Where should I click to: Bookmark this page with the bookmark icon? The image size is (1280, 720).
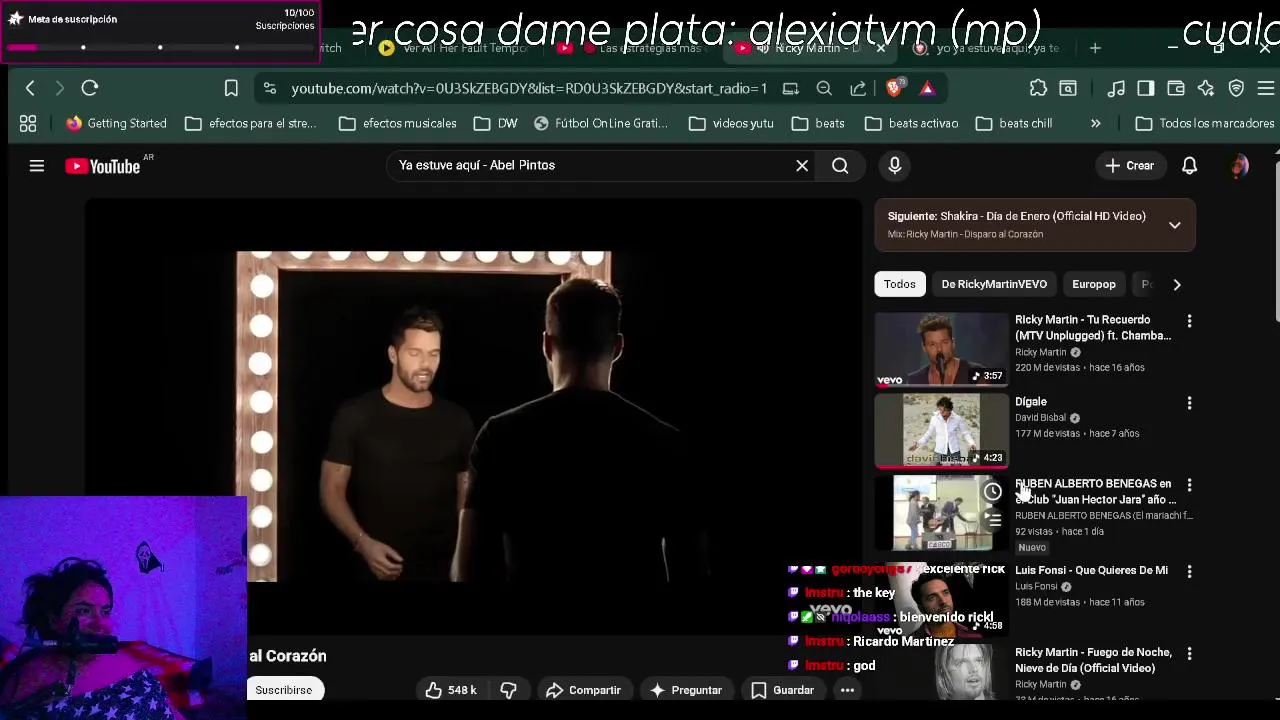[231, 88]
